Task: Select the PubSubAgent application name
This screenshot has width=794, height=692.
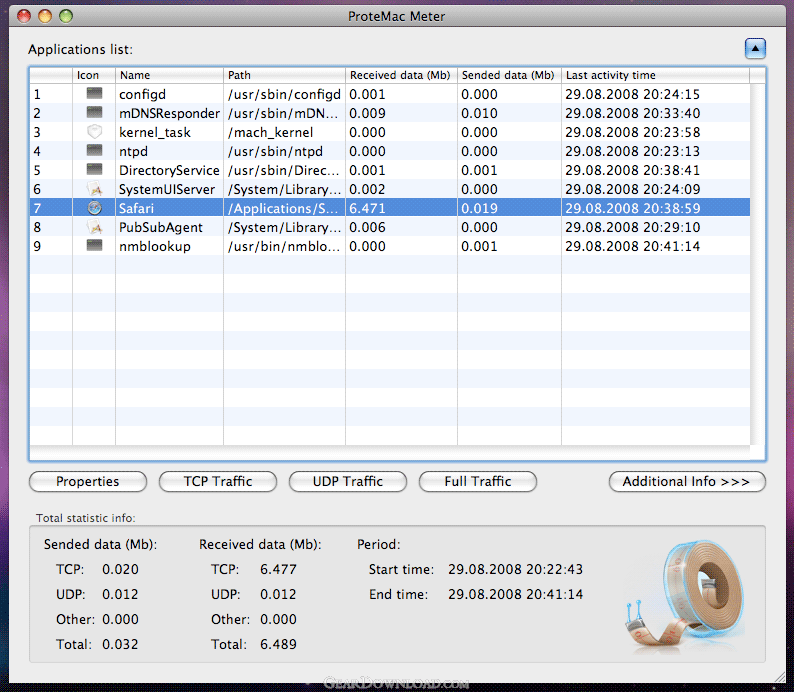Action: (x=161, y=228)
